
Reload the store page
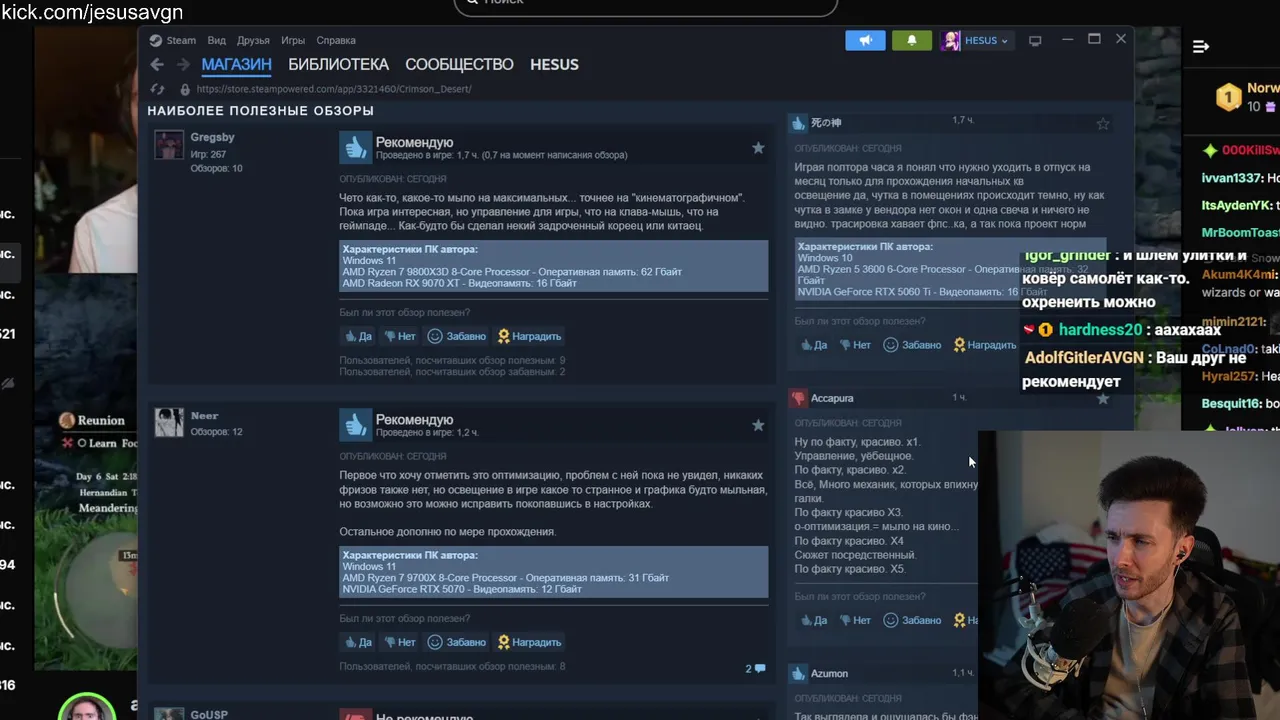click(157, 89)
